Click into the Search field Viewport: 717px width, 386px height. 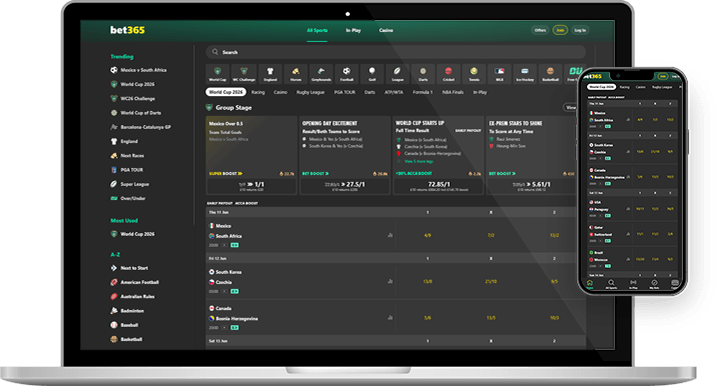click(396, 52)
